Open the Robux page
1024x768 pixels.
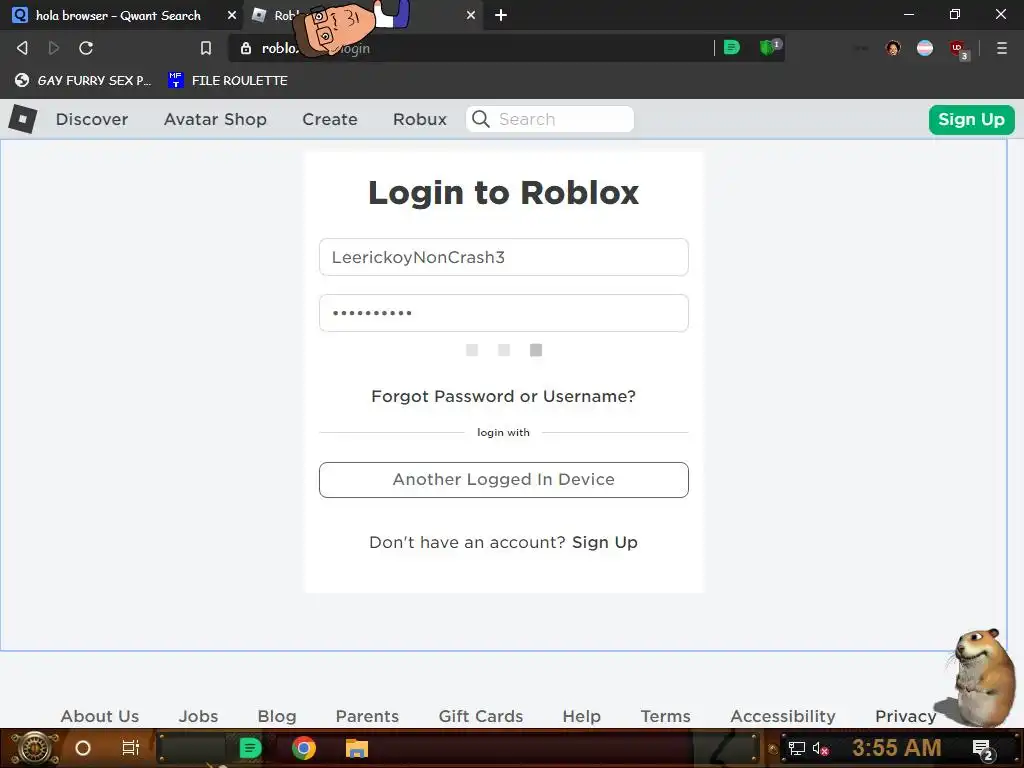[420, 120]
